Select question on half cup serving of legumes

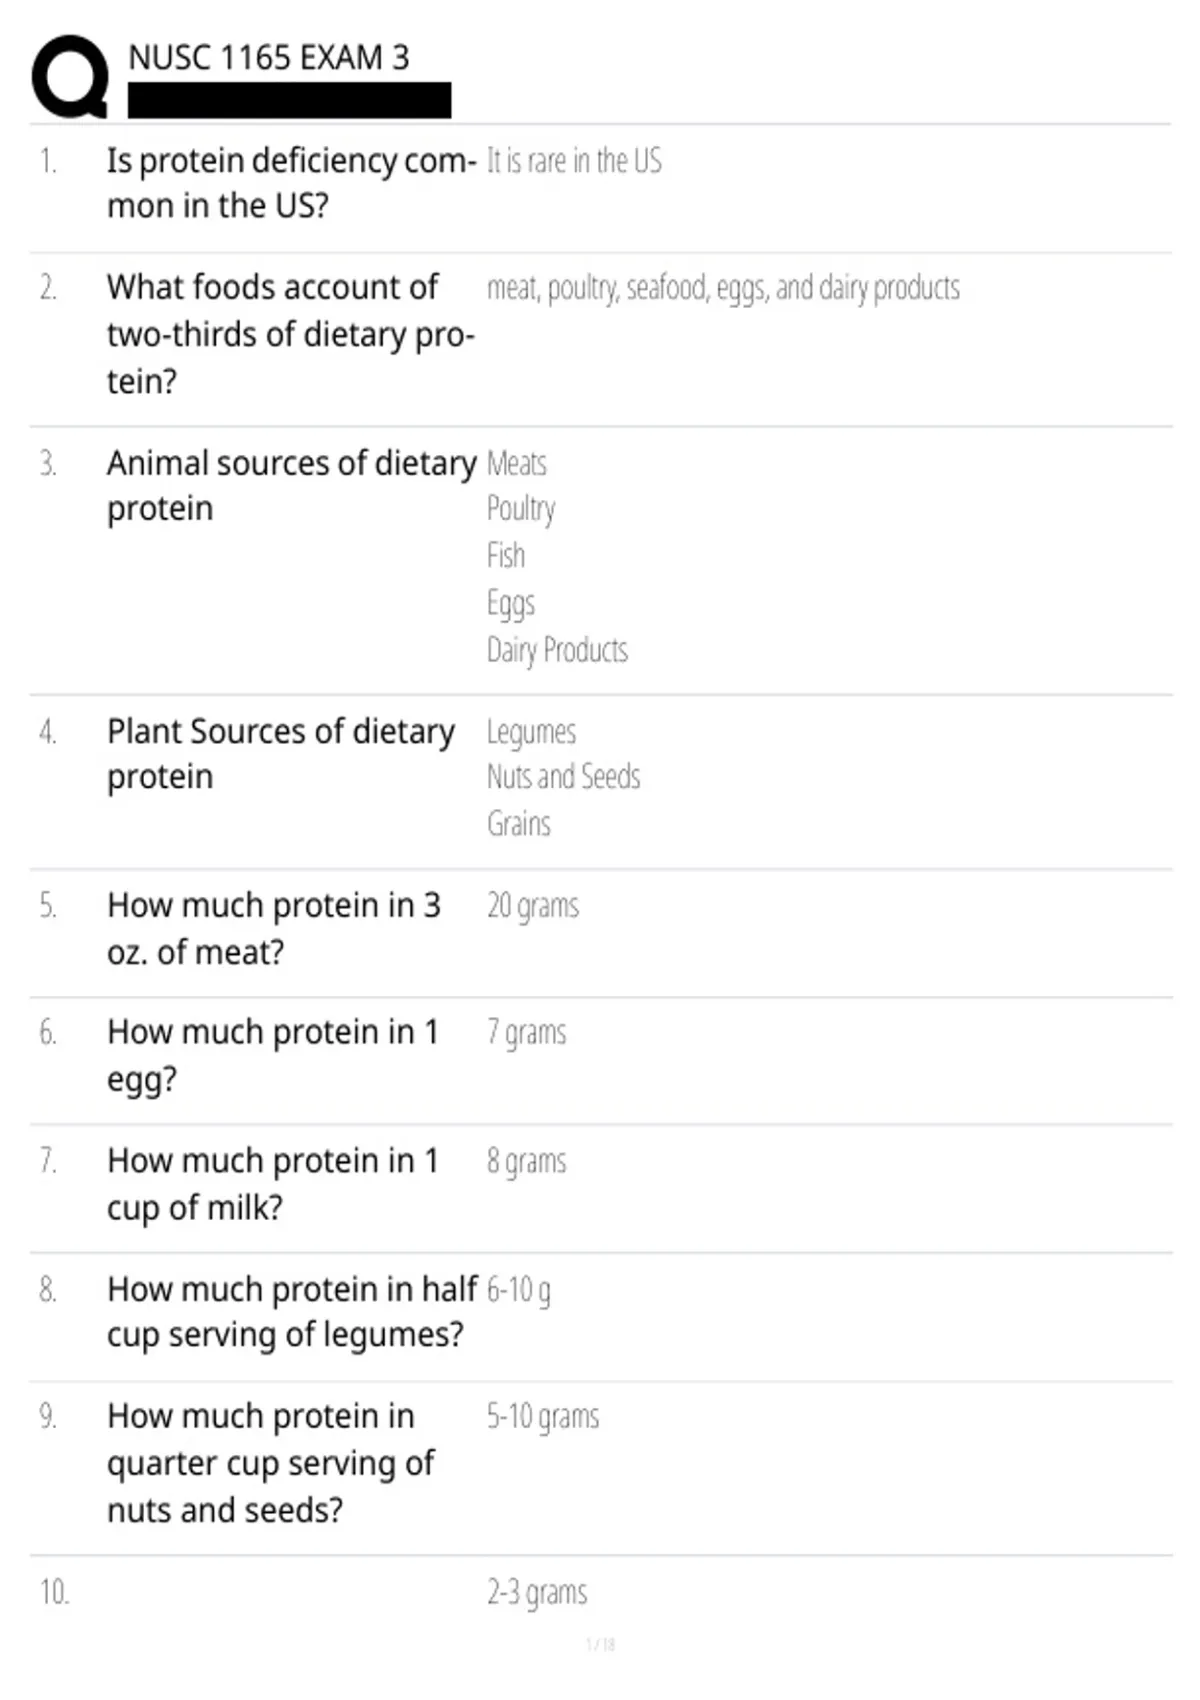tap(291, 1312)
